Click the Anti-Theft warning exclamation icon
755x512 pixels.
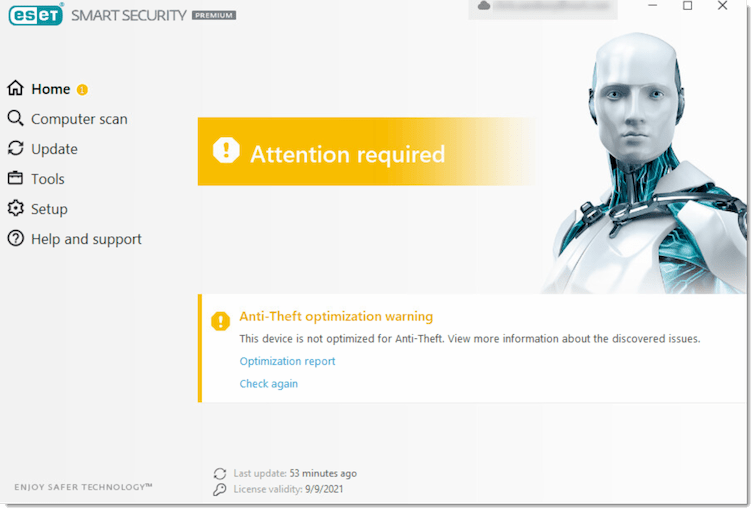(221, 321)
